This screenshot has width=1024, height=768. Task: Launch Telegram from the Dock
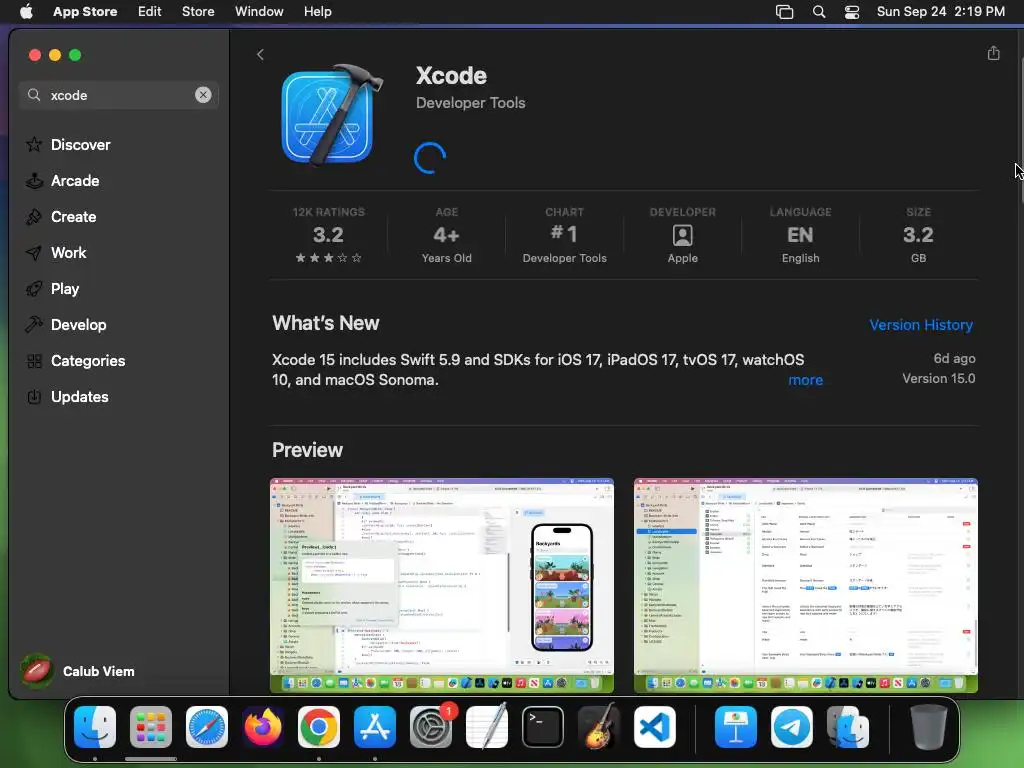coord(792,726)
